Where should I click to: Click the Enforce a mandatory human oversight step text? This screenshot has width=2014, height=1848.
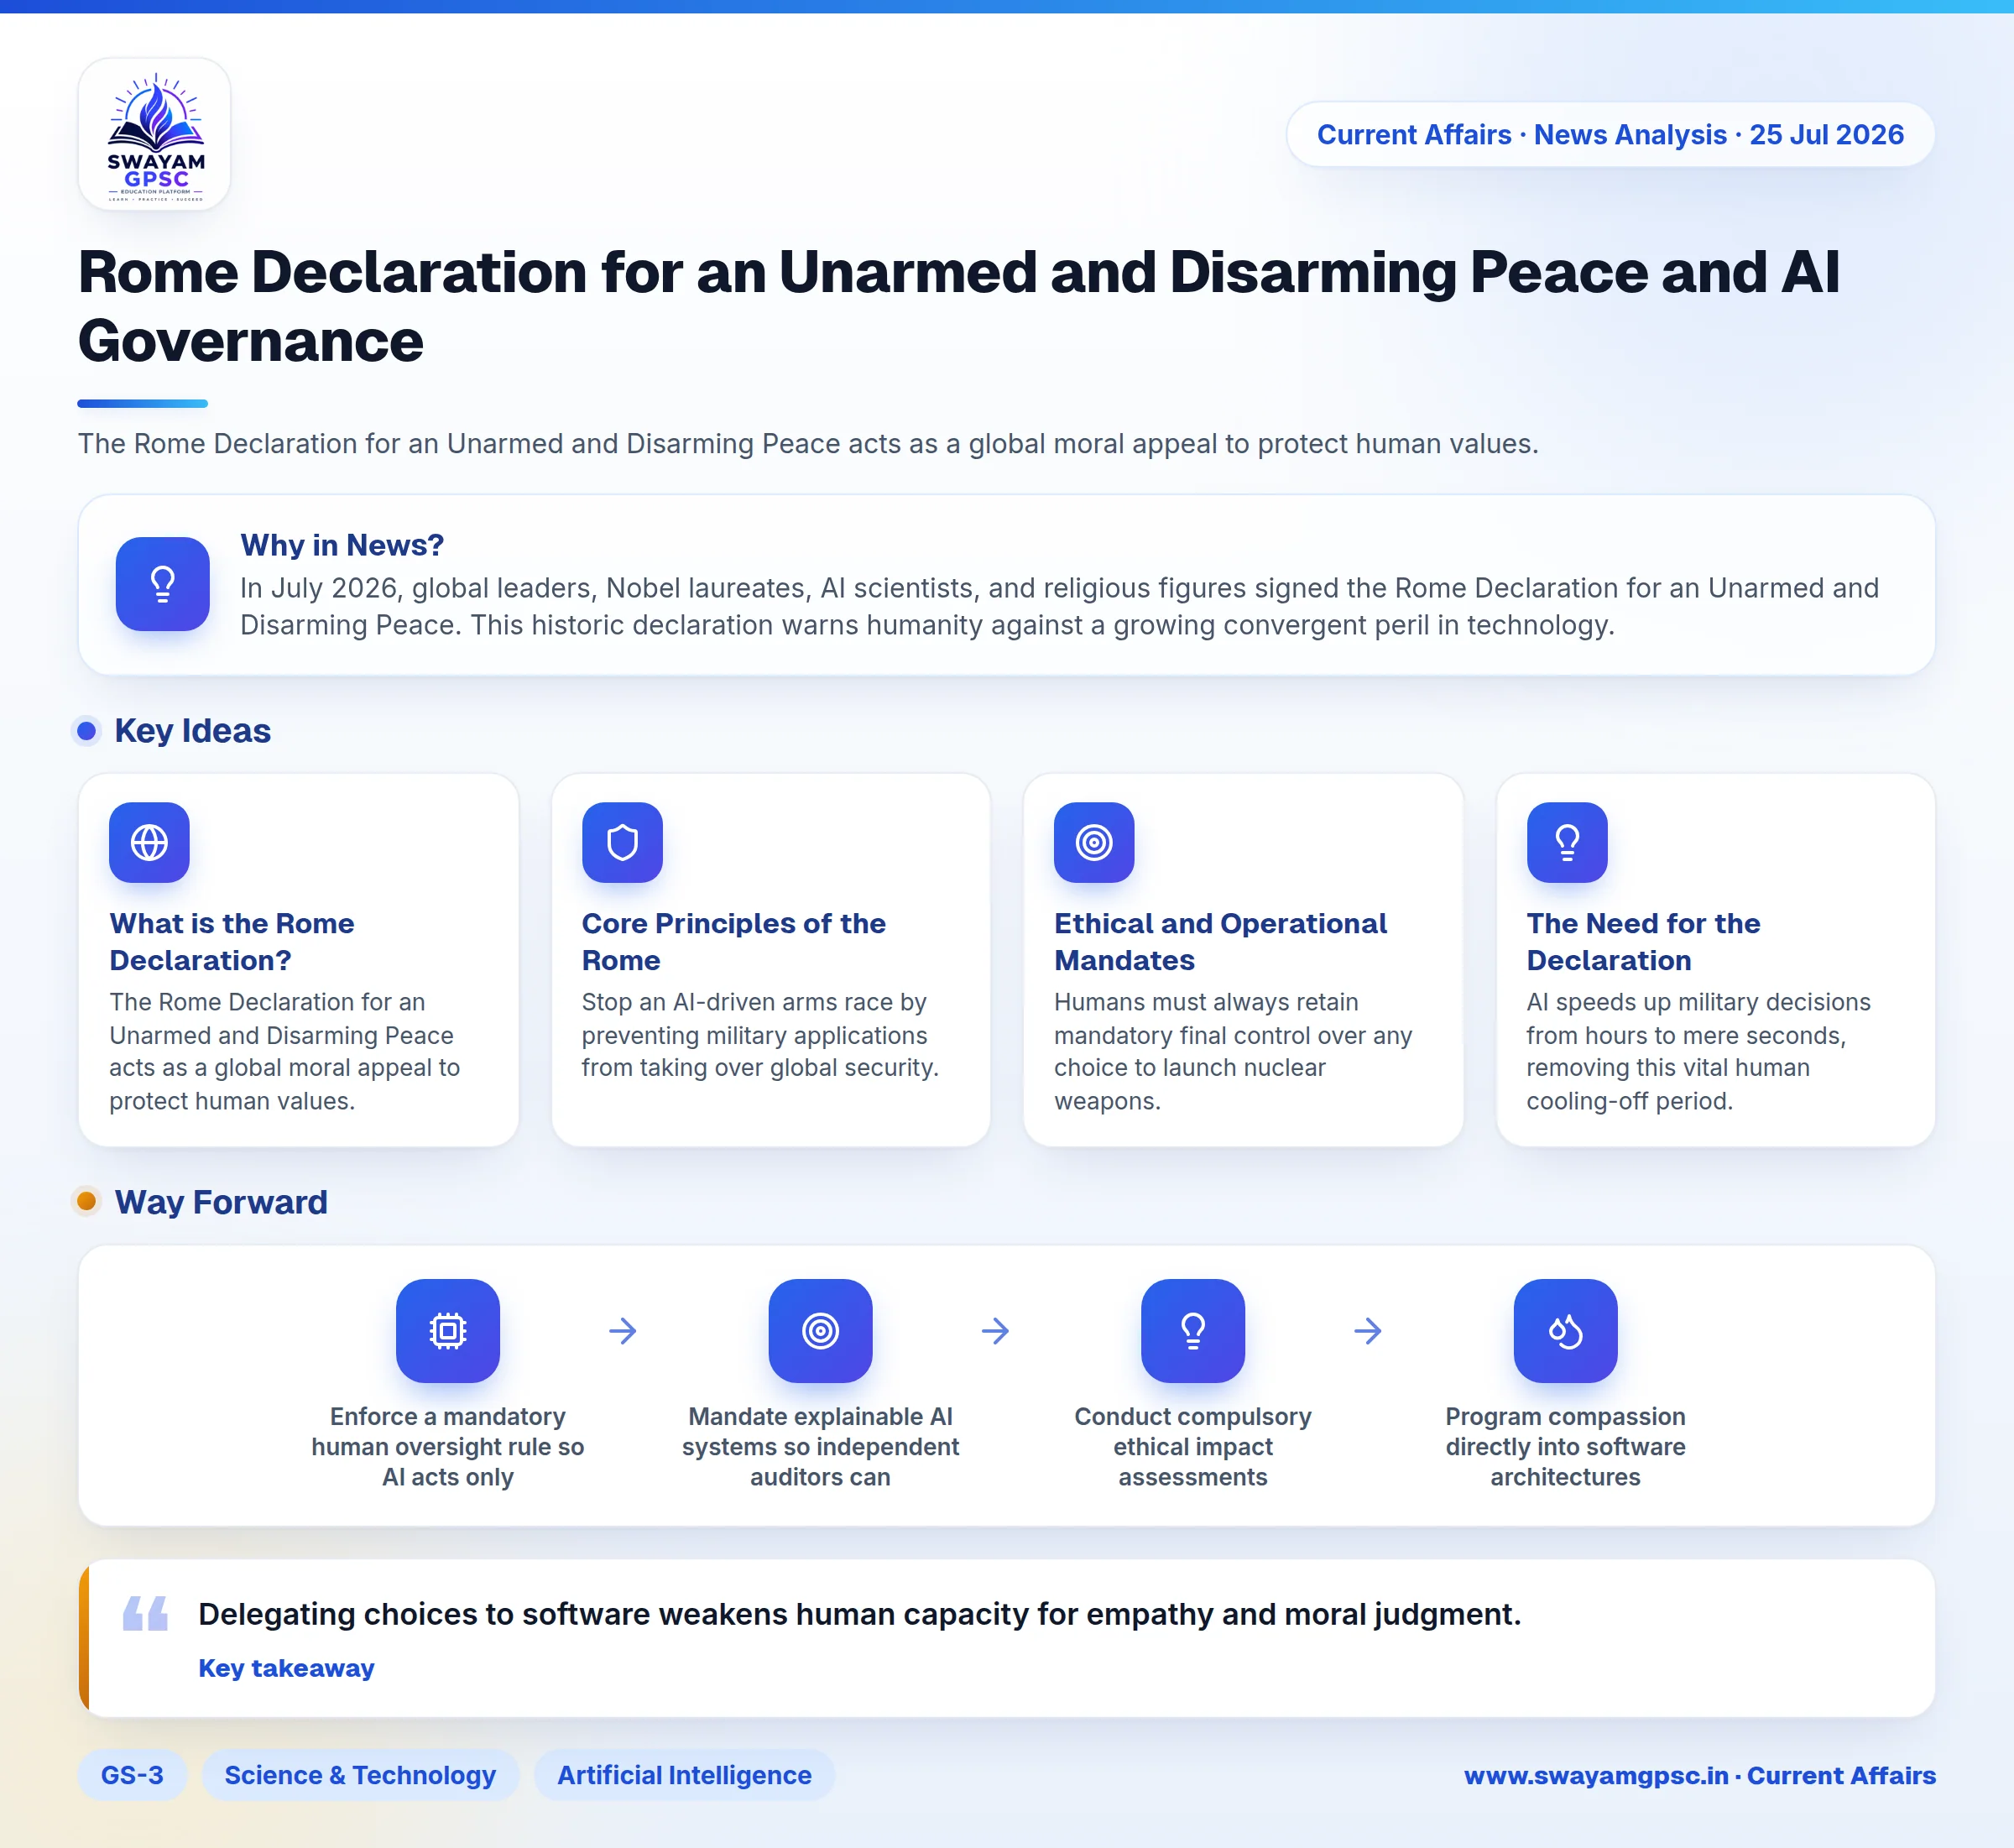448,1446
